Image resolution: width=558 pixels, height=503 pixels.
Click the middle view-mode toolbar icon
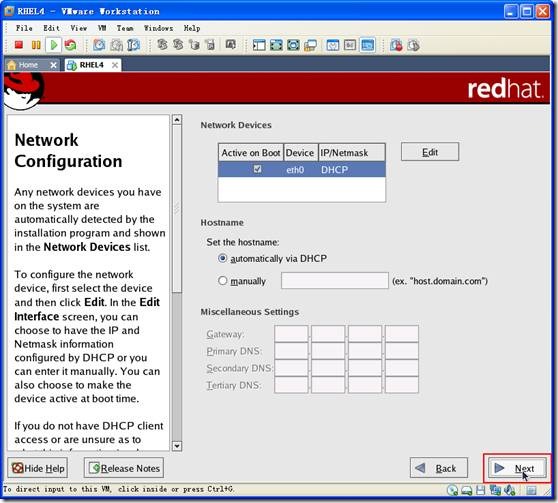point(350,45)
